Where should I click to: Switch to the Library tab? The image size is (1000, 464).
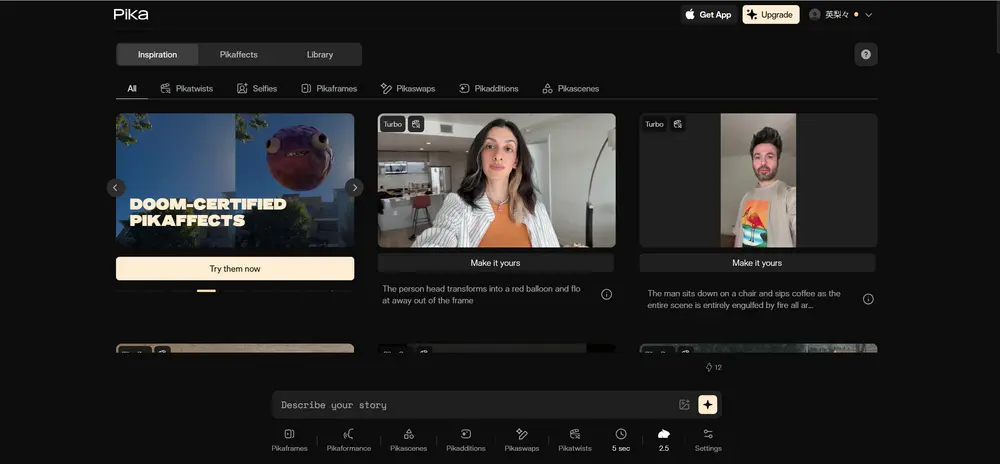click(x=320, y=54)
